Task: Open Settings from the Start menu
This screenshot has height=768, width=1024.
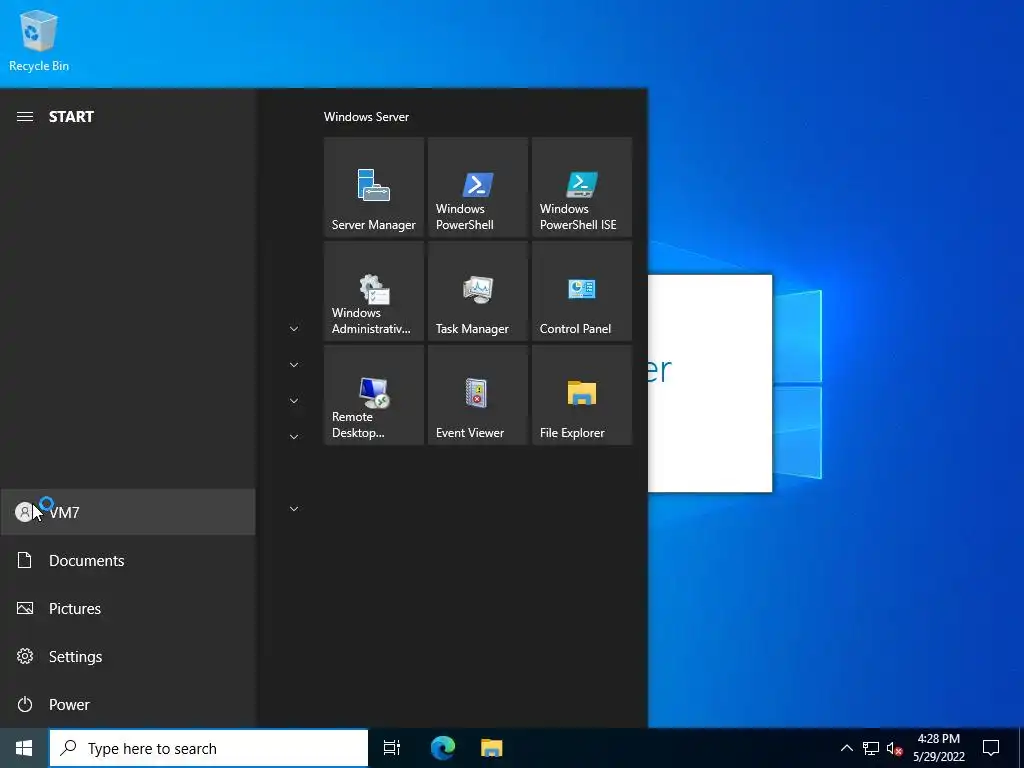Action: tap(128, 656)
